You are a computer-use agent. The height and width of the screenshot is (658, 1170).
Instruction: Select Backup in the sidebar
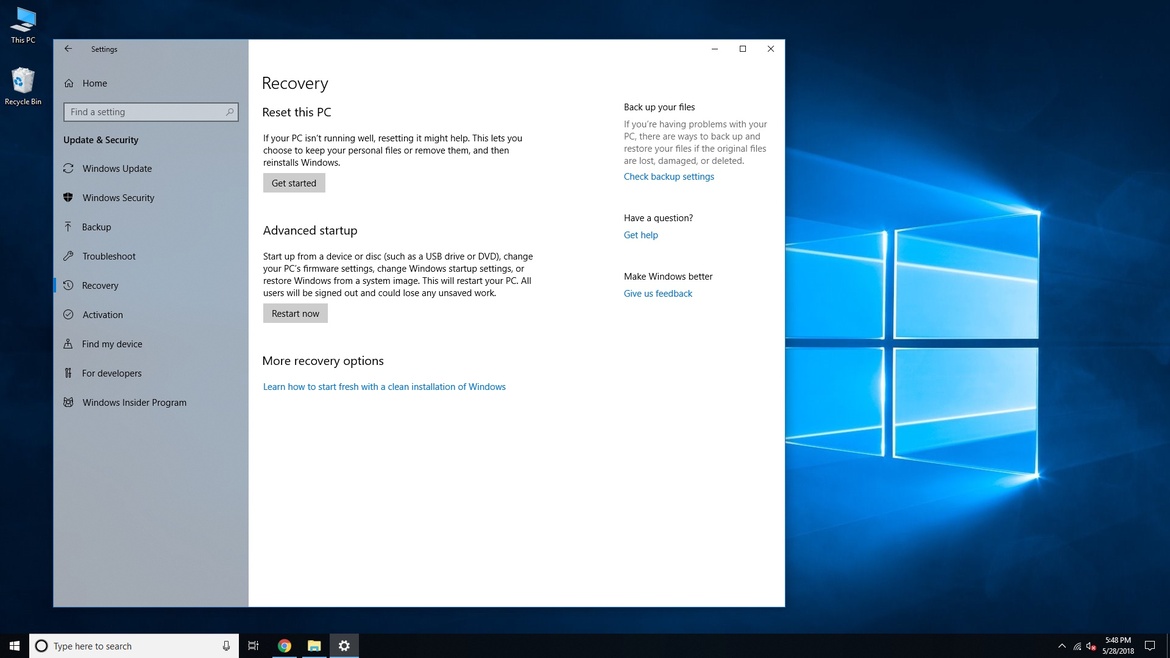(96, 227)
